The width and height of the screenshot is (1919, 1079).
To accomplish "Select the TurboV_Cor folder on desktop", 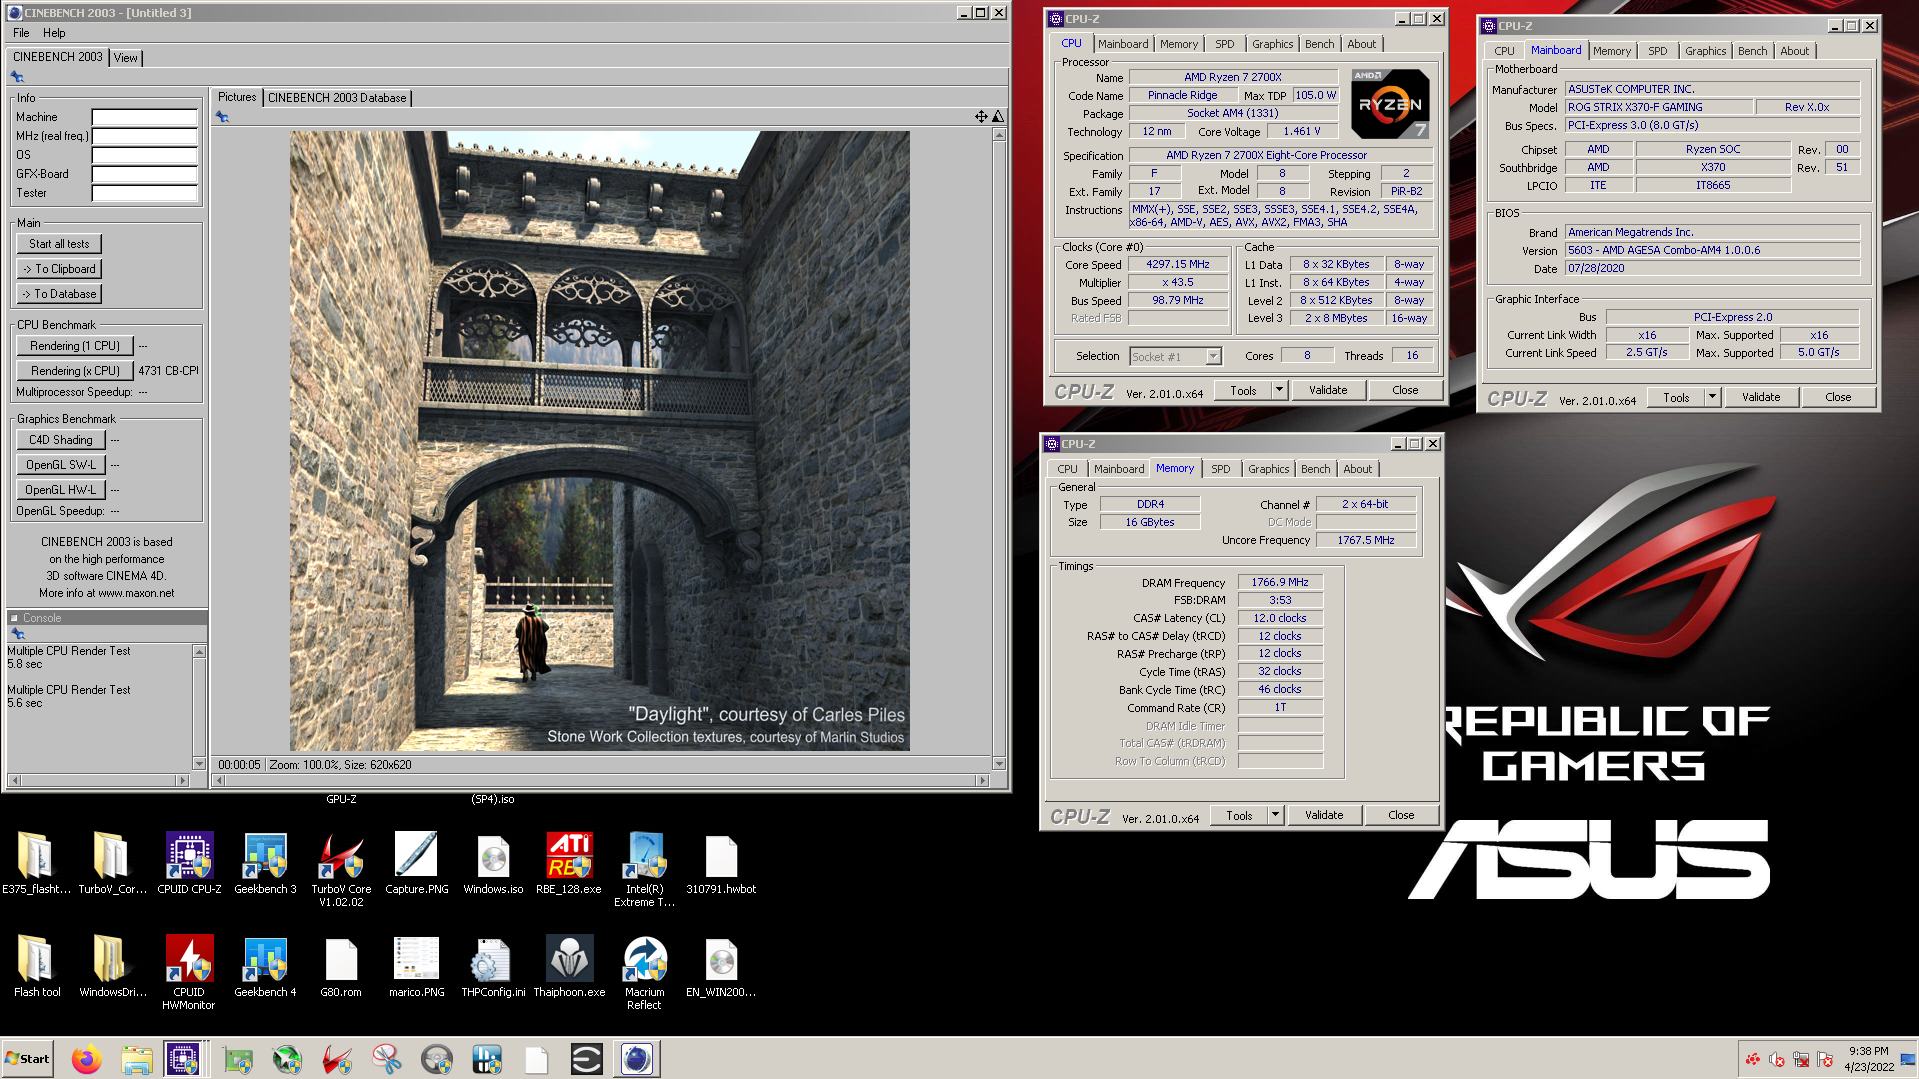I will (112, 862).
